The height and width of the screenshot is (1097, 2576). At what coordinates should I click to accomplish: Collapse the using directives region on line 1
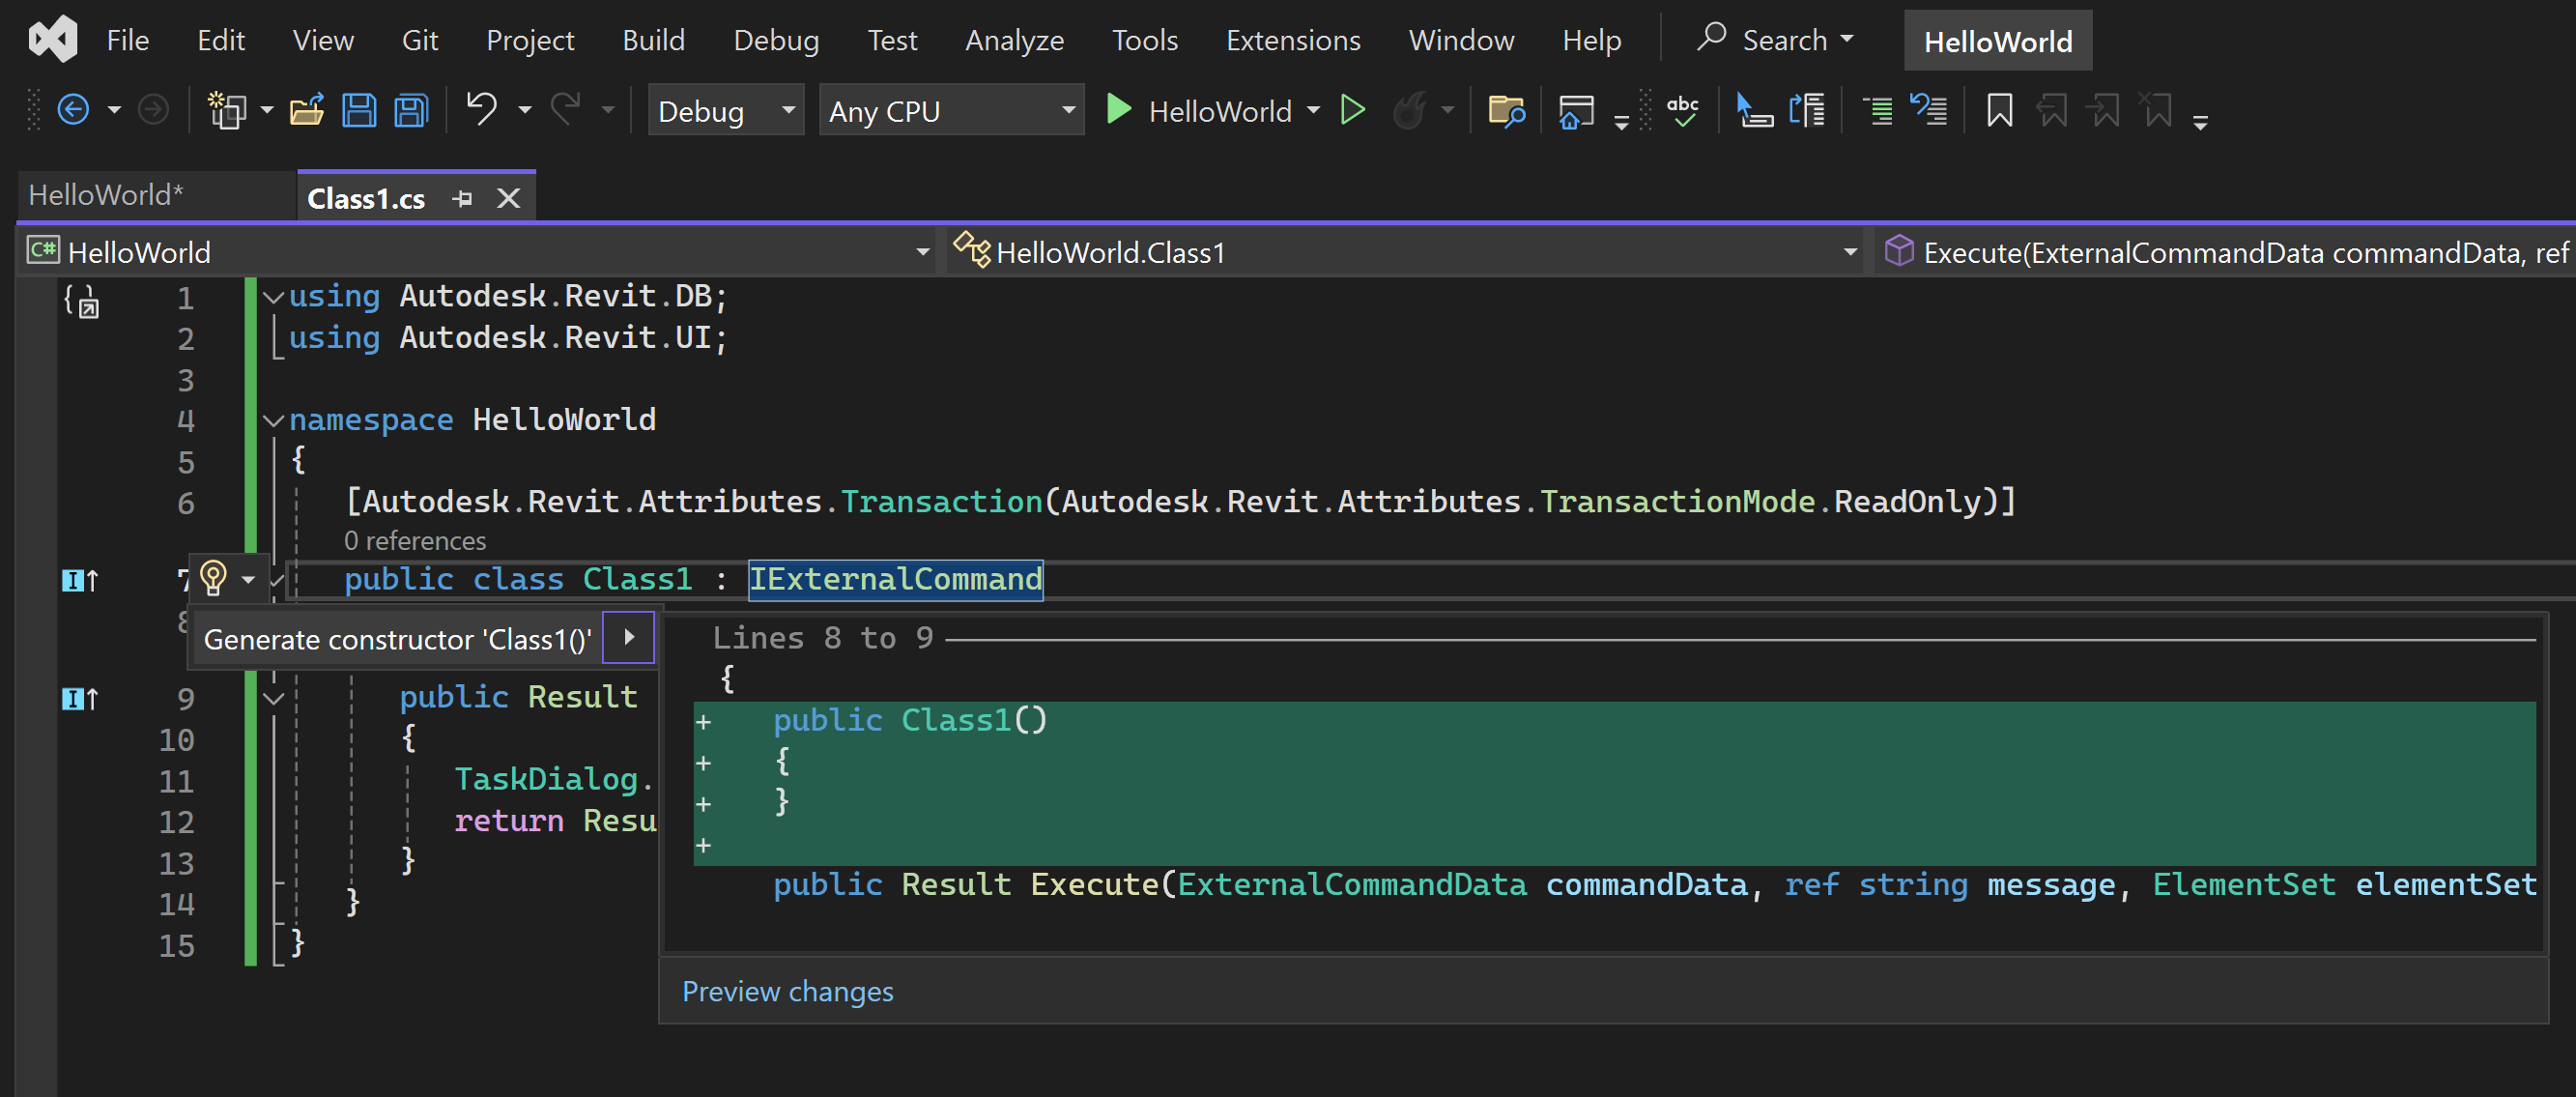(273, 297)
